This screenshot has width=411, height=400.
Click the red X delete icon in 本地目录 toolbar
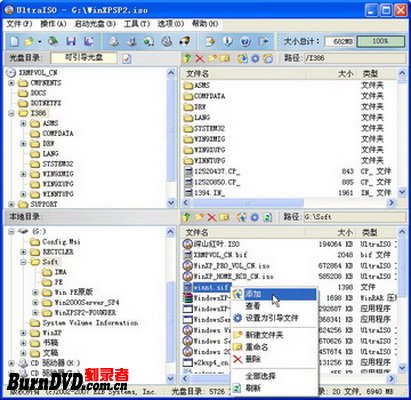coord(212,217)
